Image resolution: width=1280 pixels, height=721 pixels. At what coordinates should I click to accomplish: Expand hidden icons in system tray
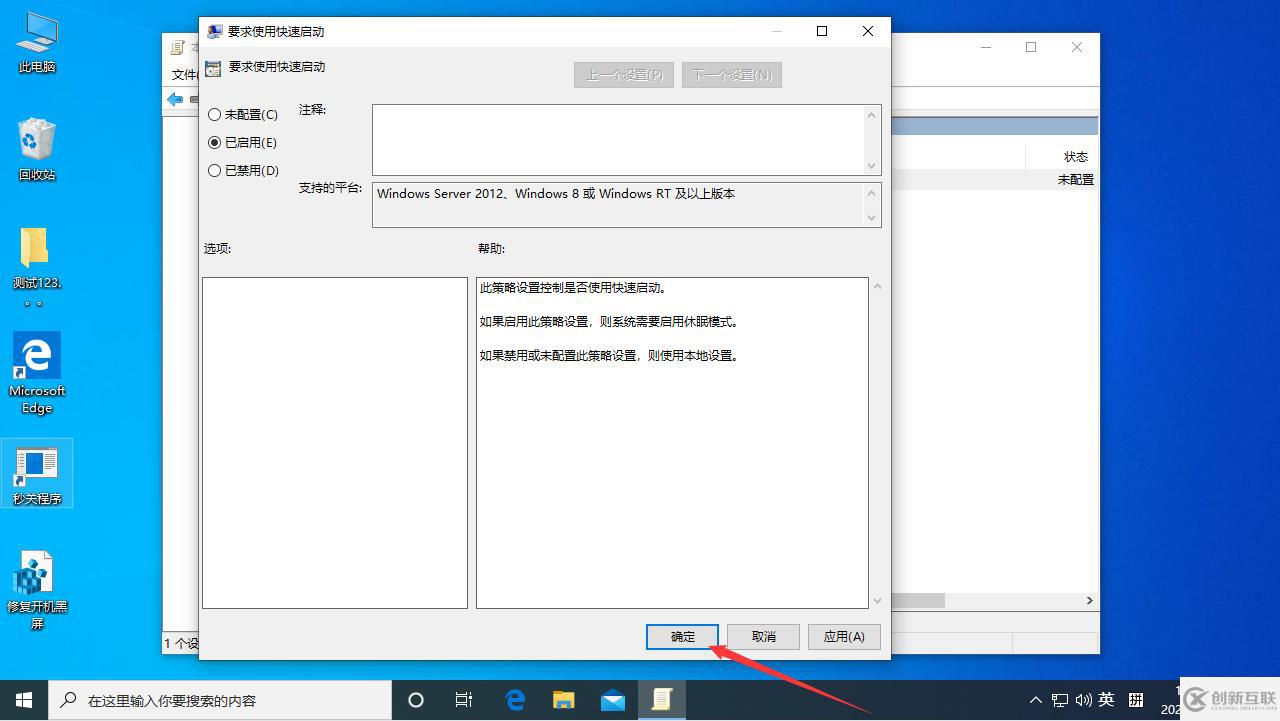pyautogui.click(x=1035, y=700)
